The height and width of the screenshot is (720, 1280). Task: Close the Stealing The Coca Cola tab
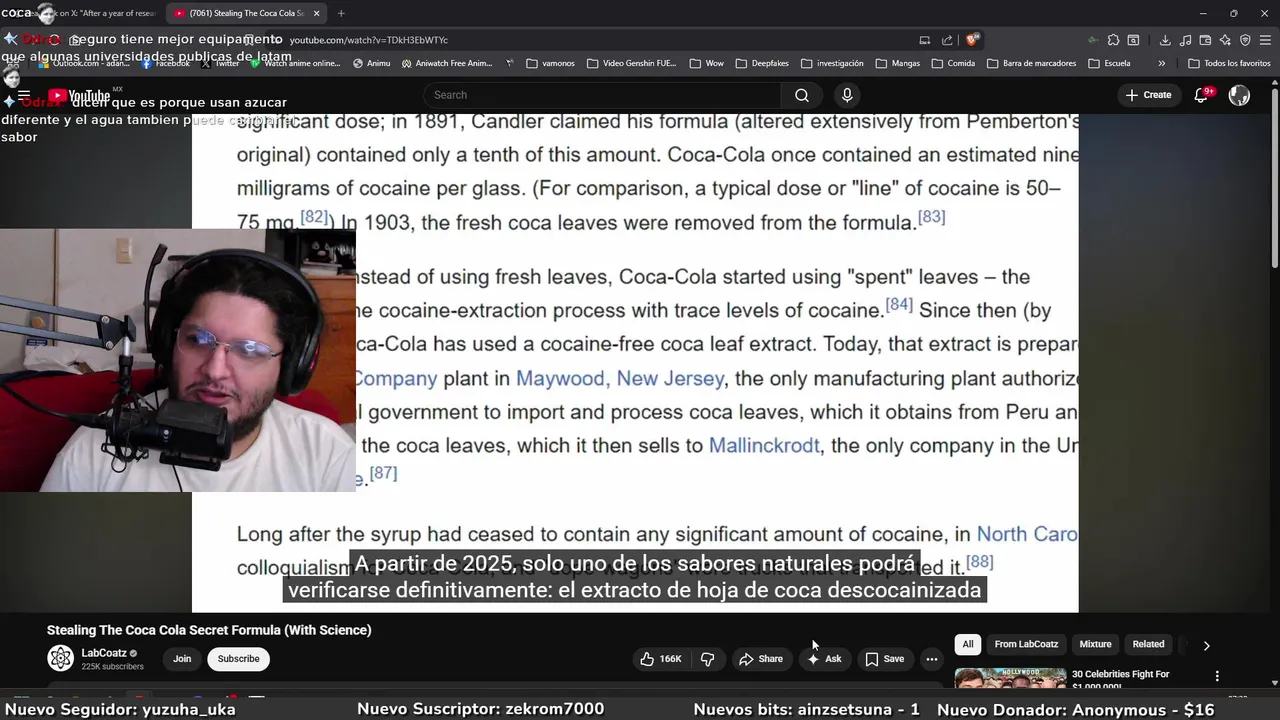[x=317, y=13]
